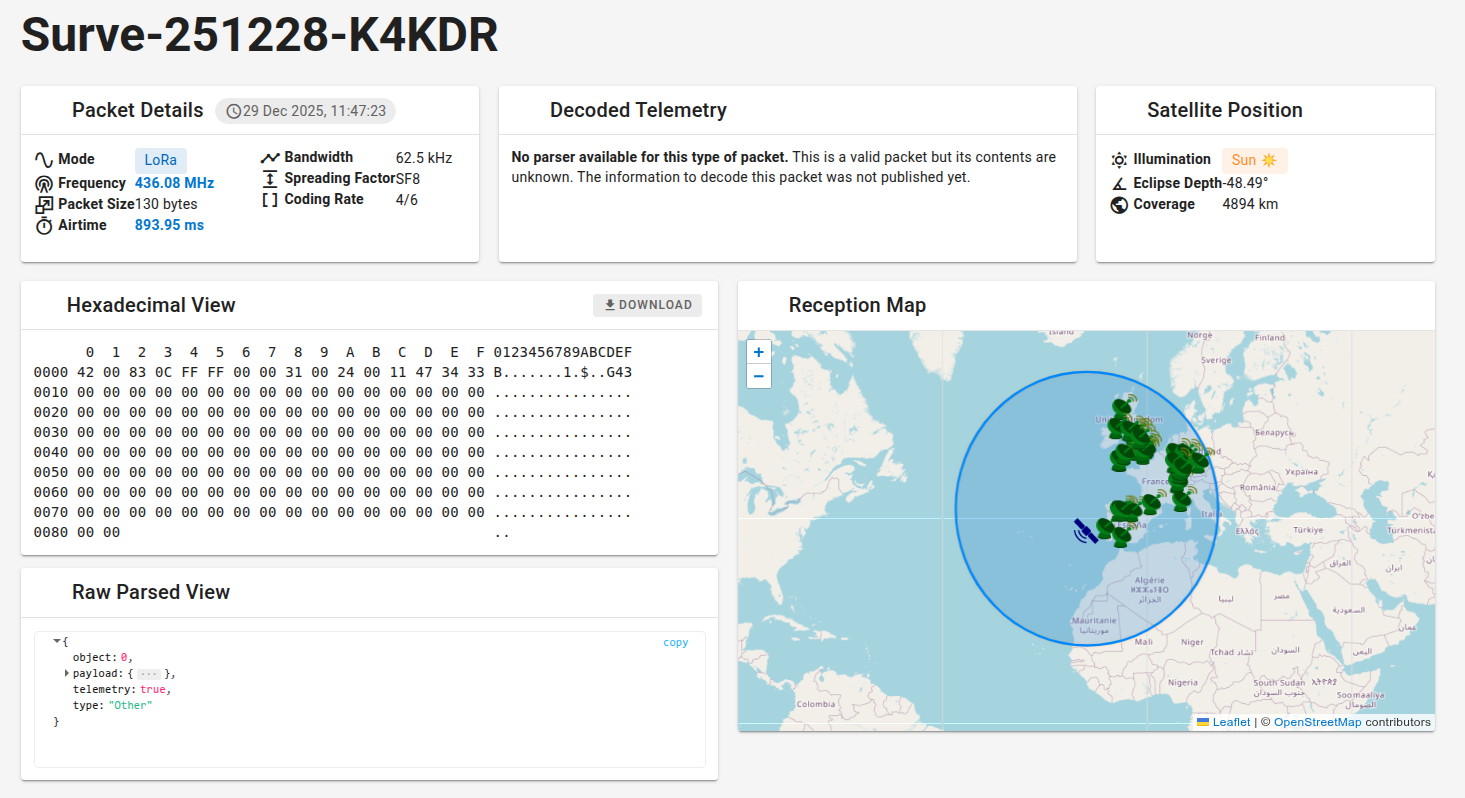Download the hexadecimal packet data

pyautogui.click(x=647, y=305)
